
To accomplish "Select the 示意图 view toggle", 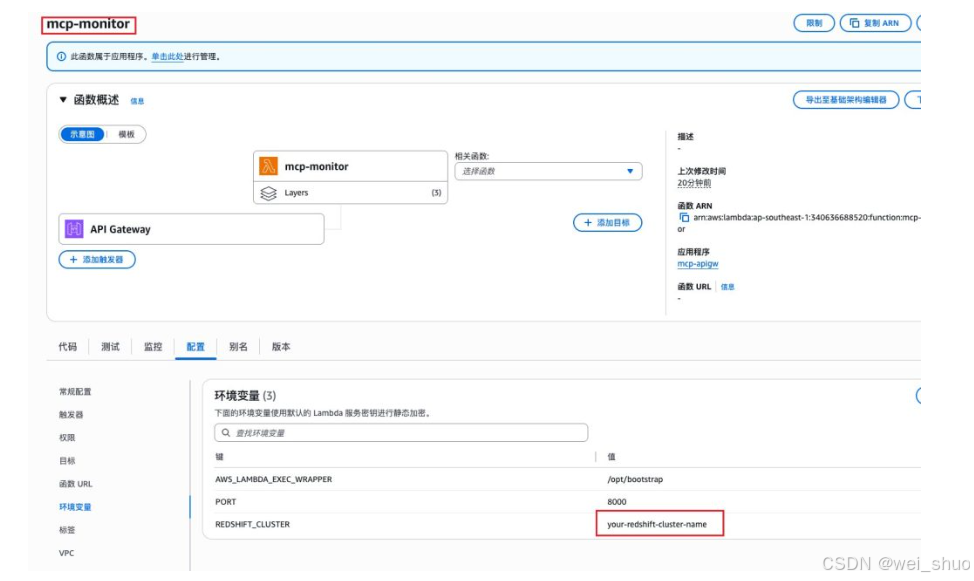I will tap(83, 134).
